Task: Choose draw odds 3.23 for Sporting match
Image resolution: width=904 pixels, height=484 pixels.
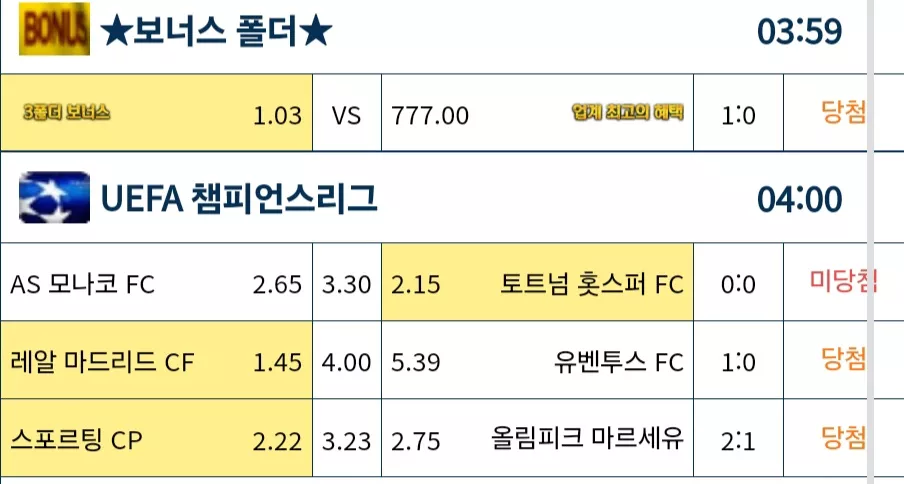Action: point(346,438)
